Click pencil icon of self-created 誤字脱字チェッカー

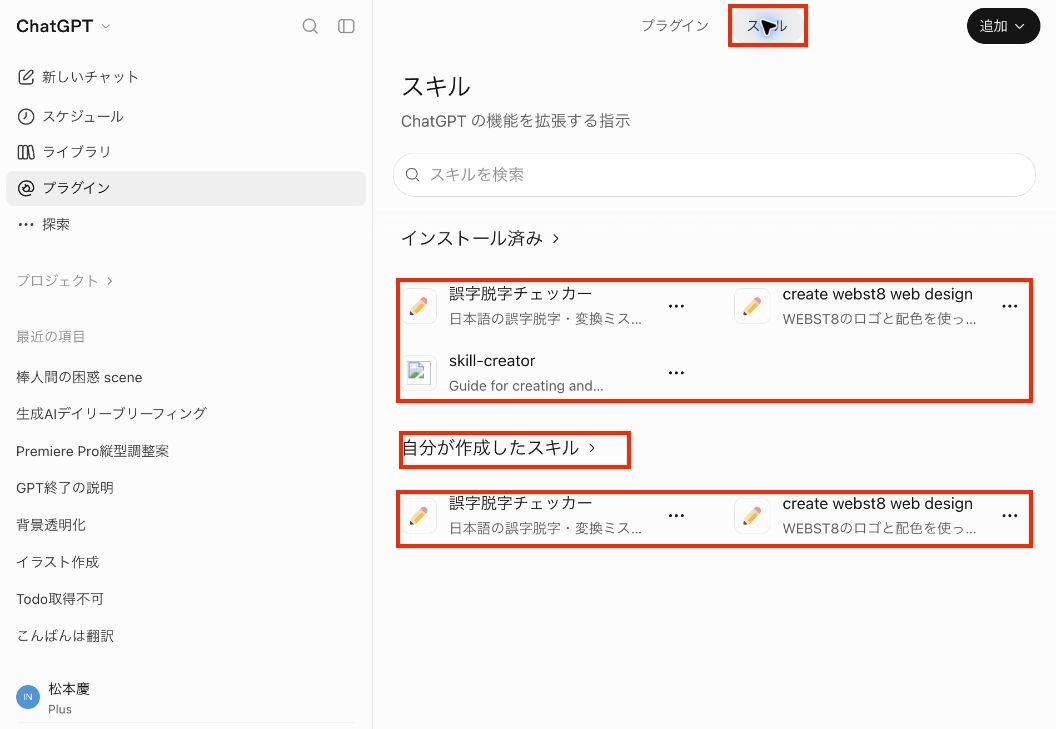coord(419,515)
